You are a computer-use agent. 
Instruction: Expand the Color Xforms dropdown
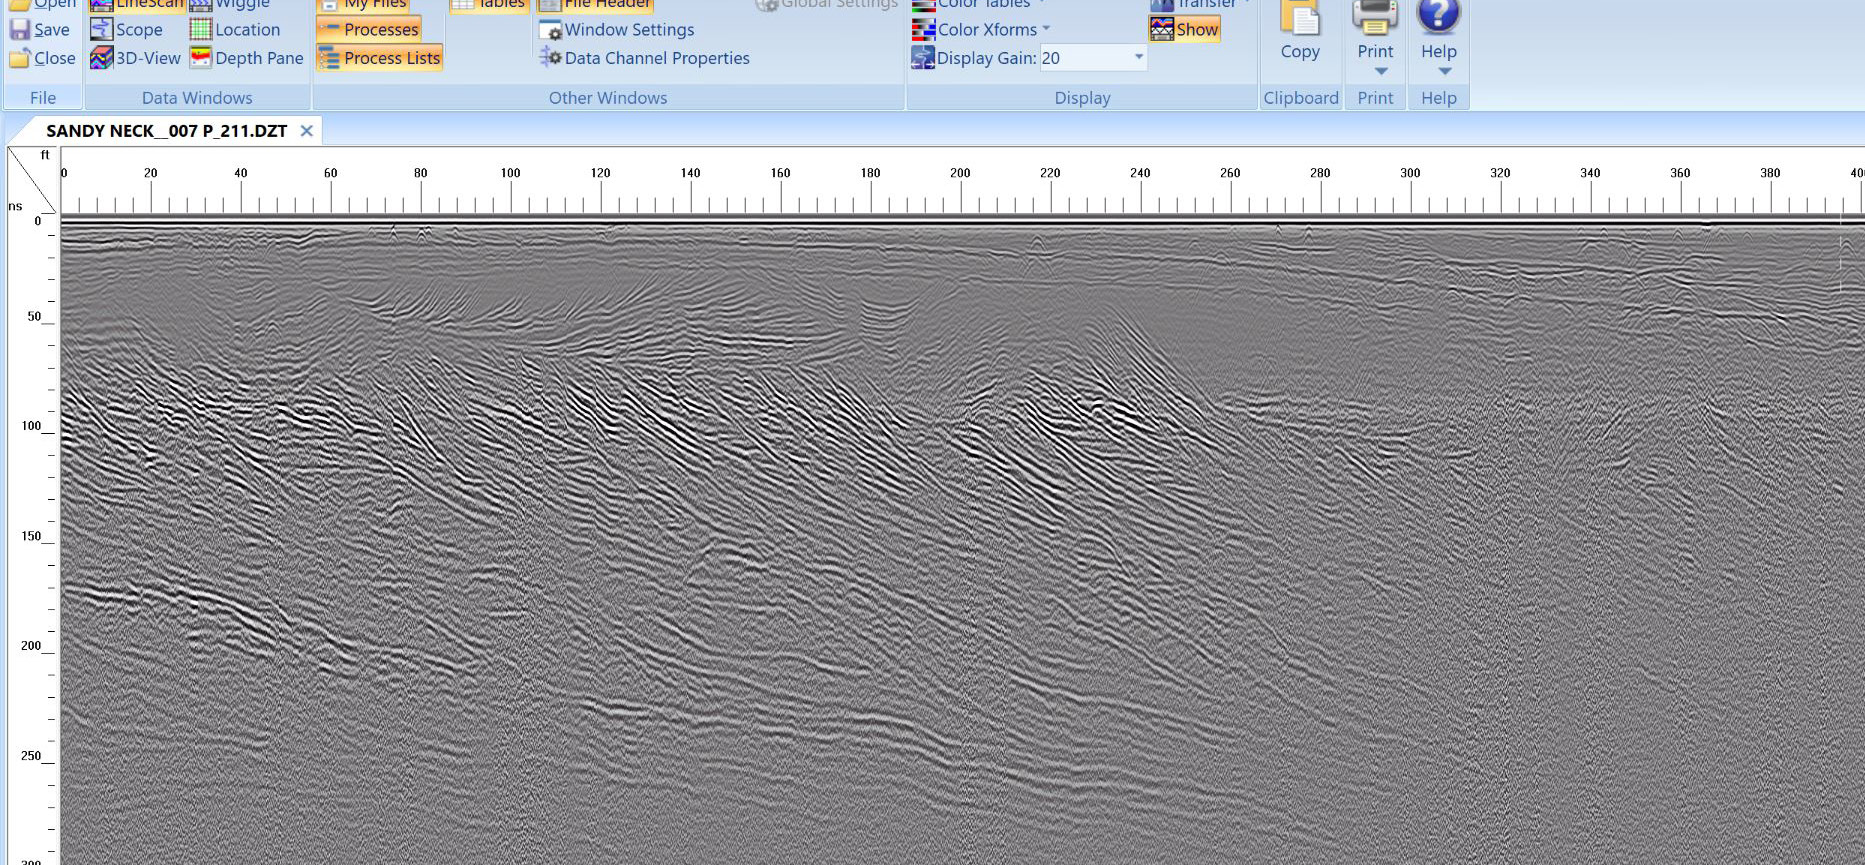pos(1046,29)
